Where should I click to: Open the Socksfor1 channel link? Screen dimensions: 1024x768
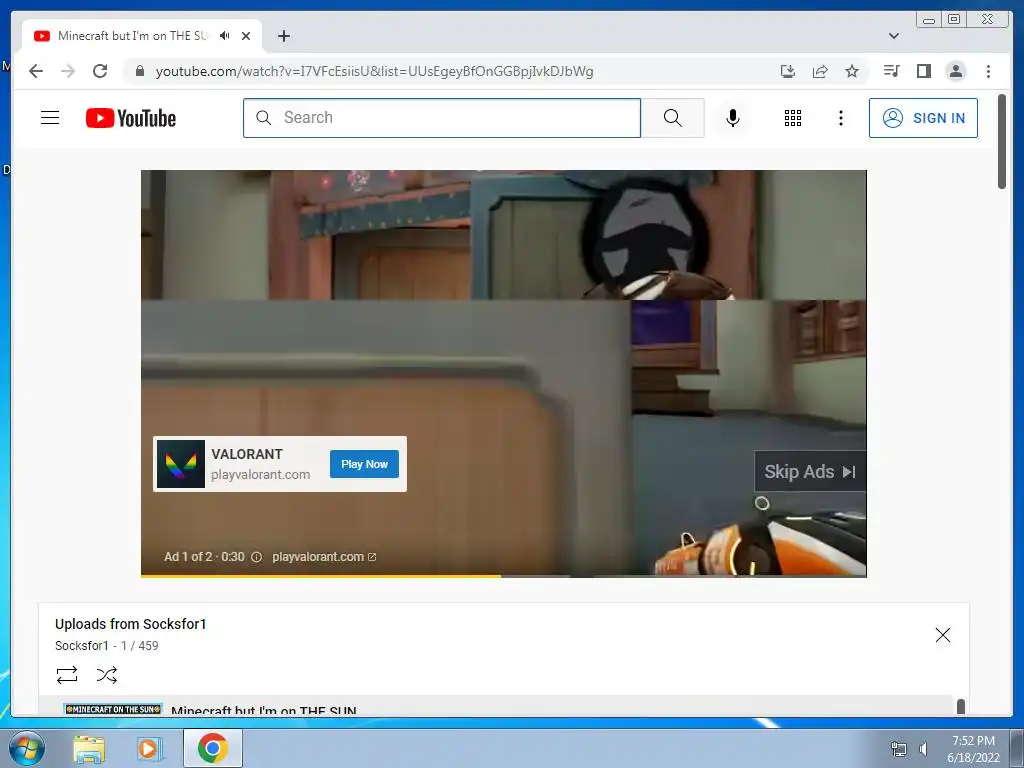(82, 646)
